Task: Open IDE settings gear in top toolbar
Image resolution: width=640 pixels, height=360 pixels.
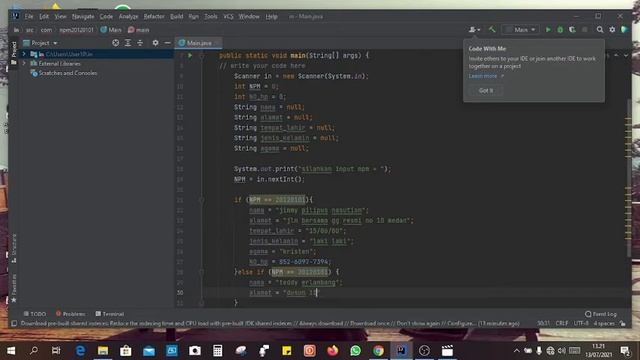Action: (x=612, y=29)
